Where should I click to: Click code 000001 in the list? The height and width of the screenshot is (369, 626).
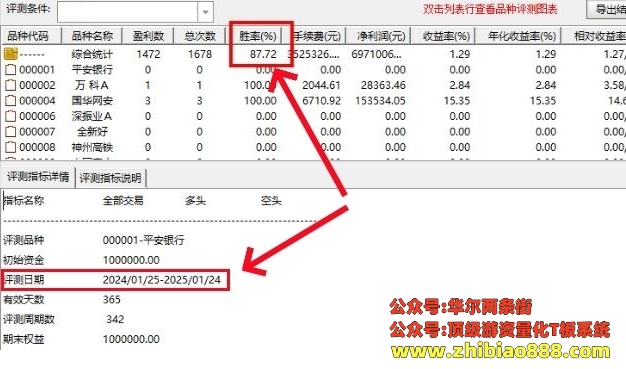pos(37,70)
